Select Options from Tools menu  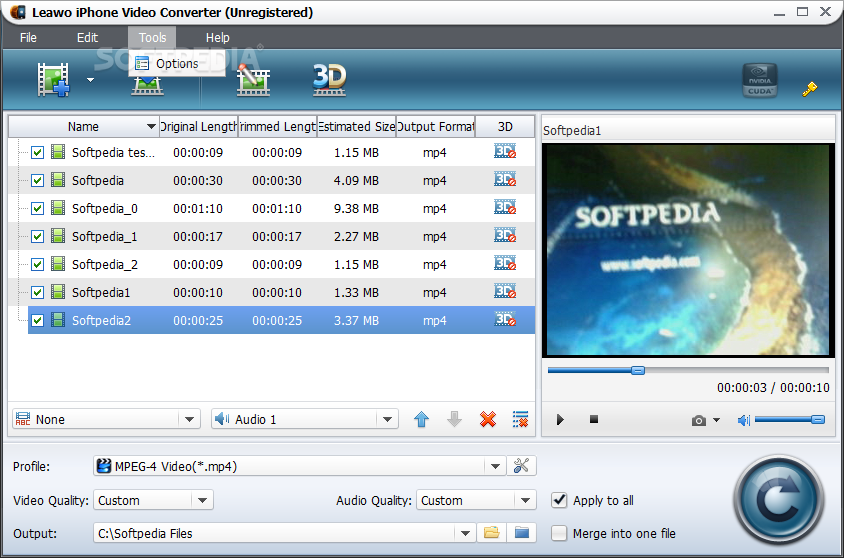[177, 63]
